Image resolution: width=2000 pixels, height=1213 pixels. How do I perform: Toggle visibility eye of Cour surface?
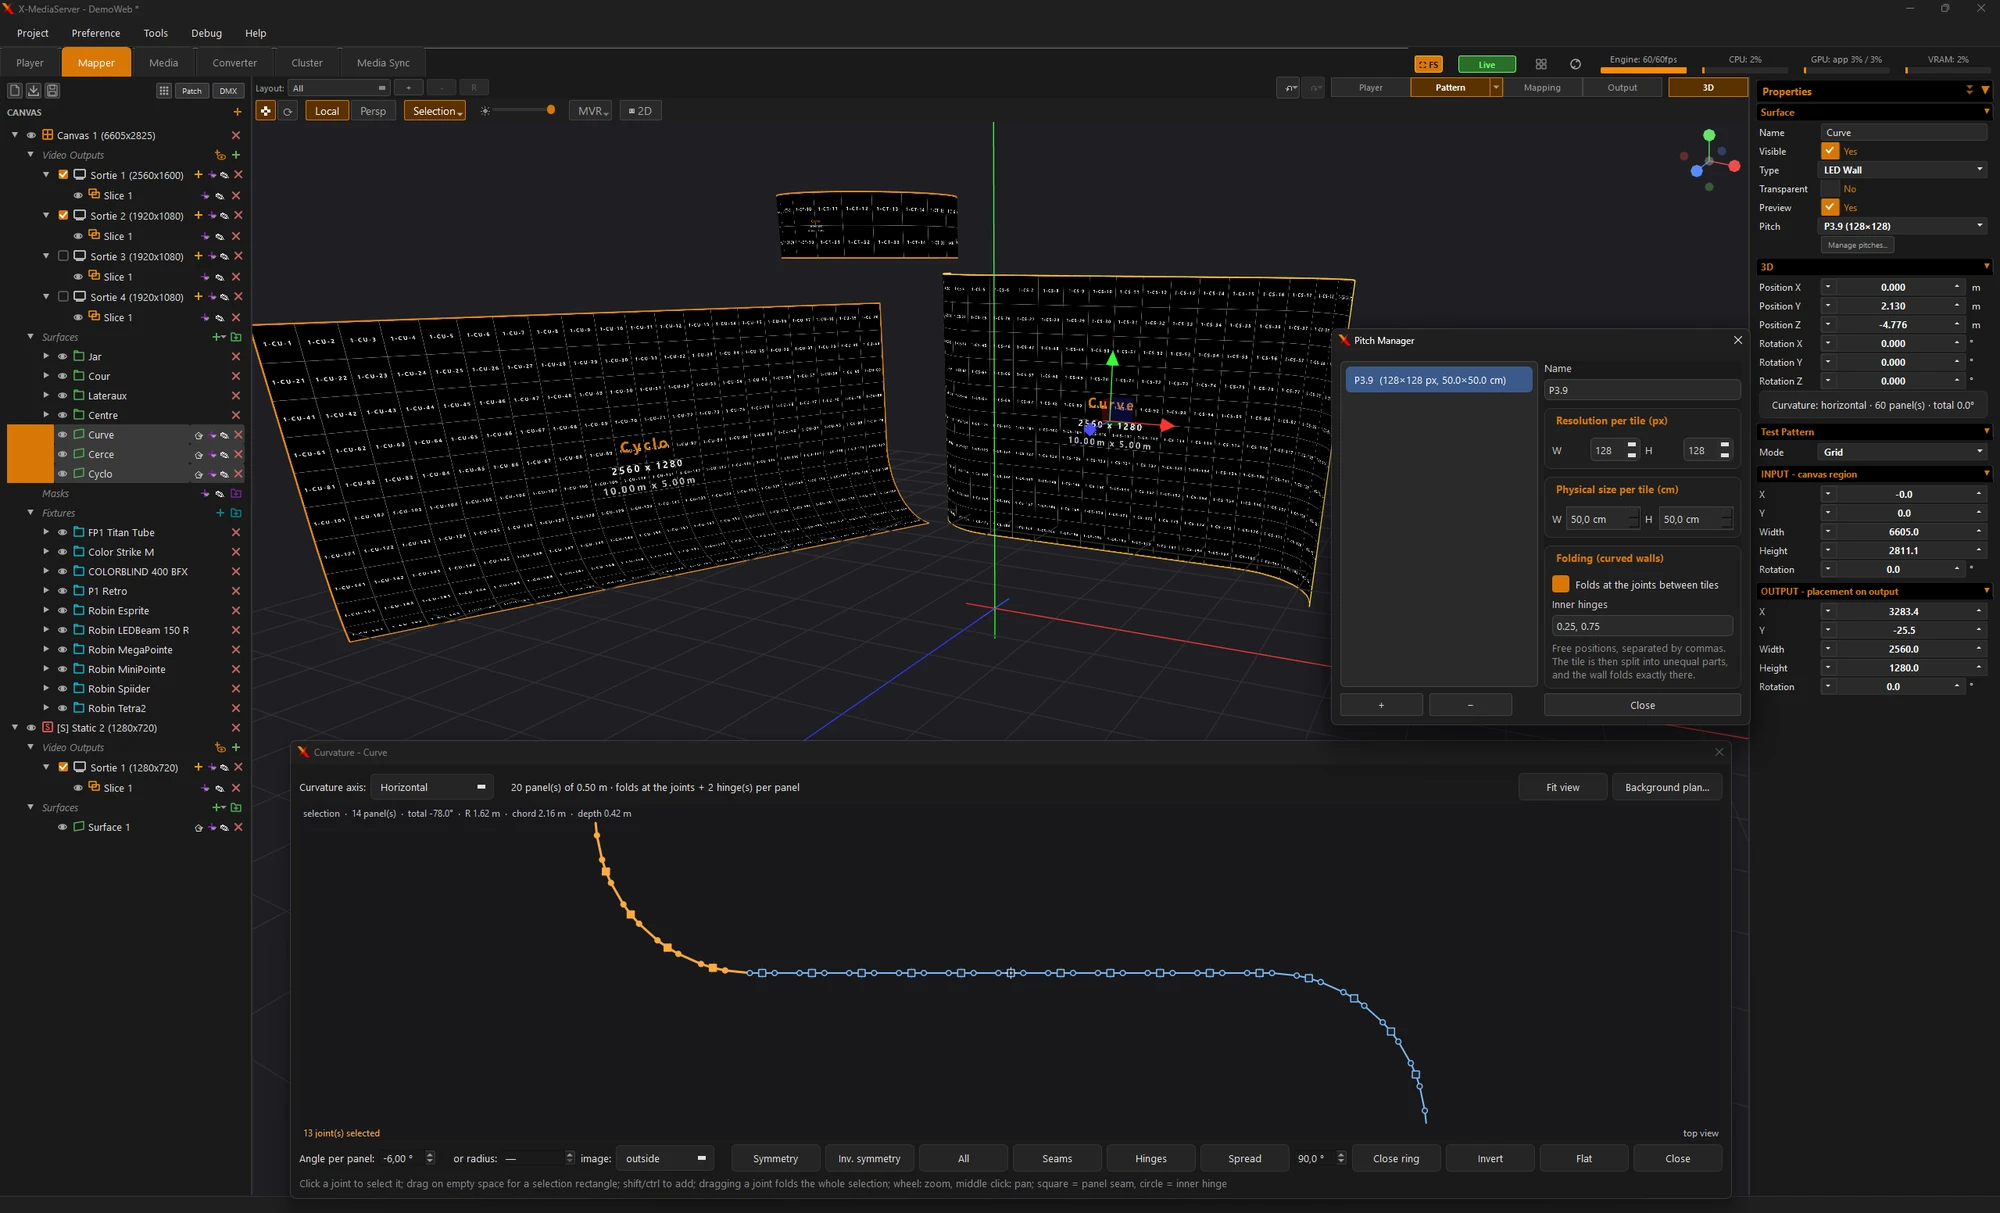pyautogui.click(x=62, y=376)
